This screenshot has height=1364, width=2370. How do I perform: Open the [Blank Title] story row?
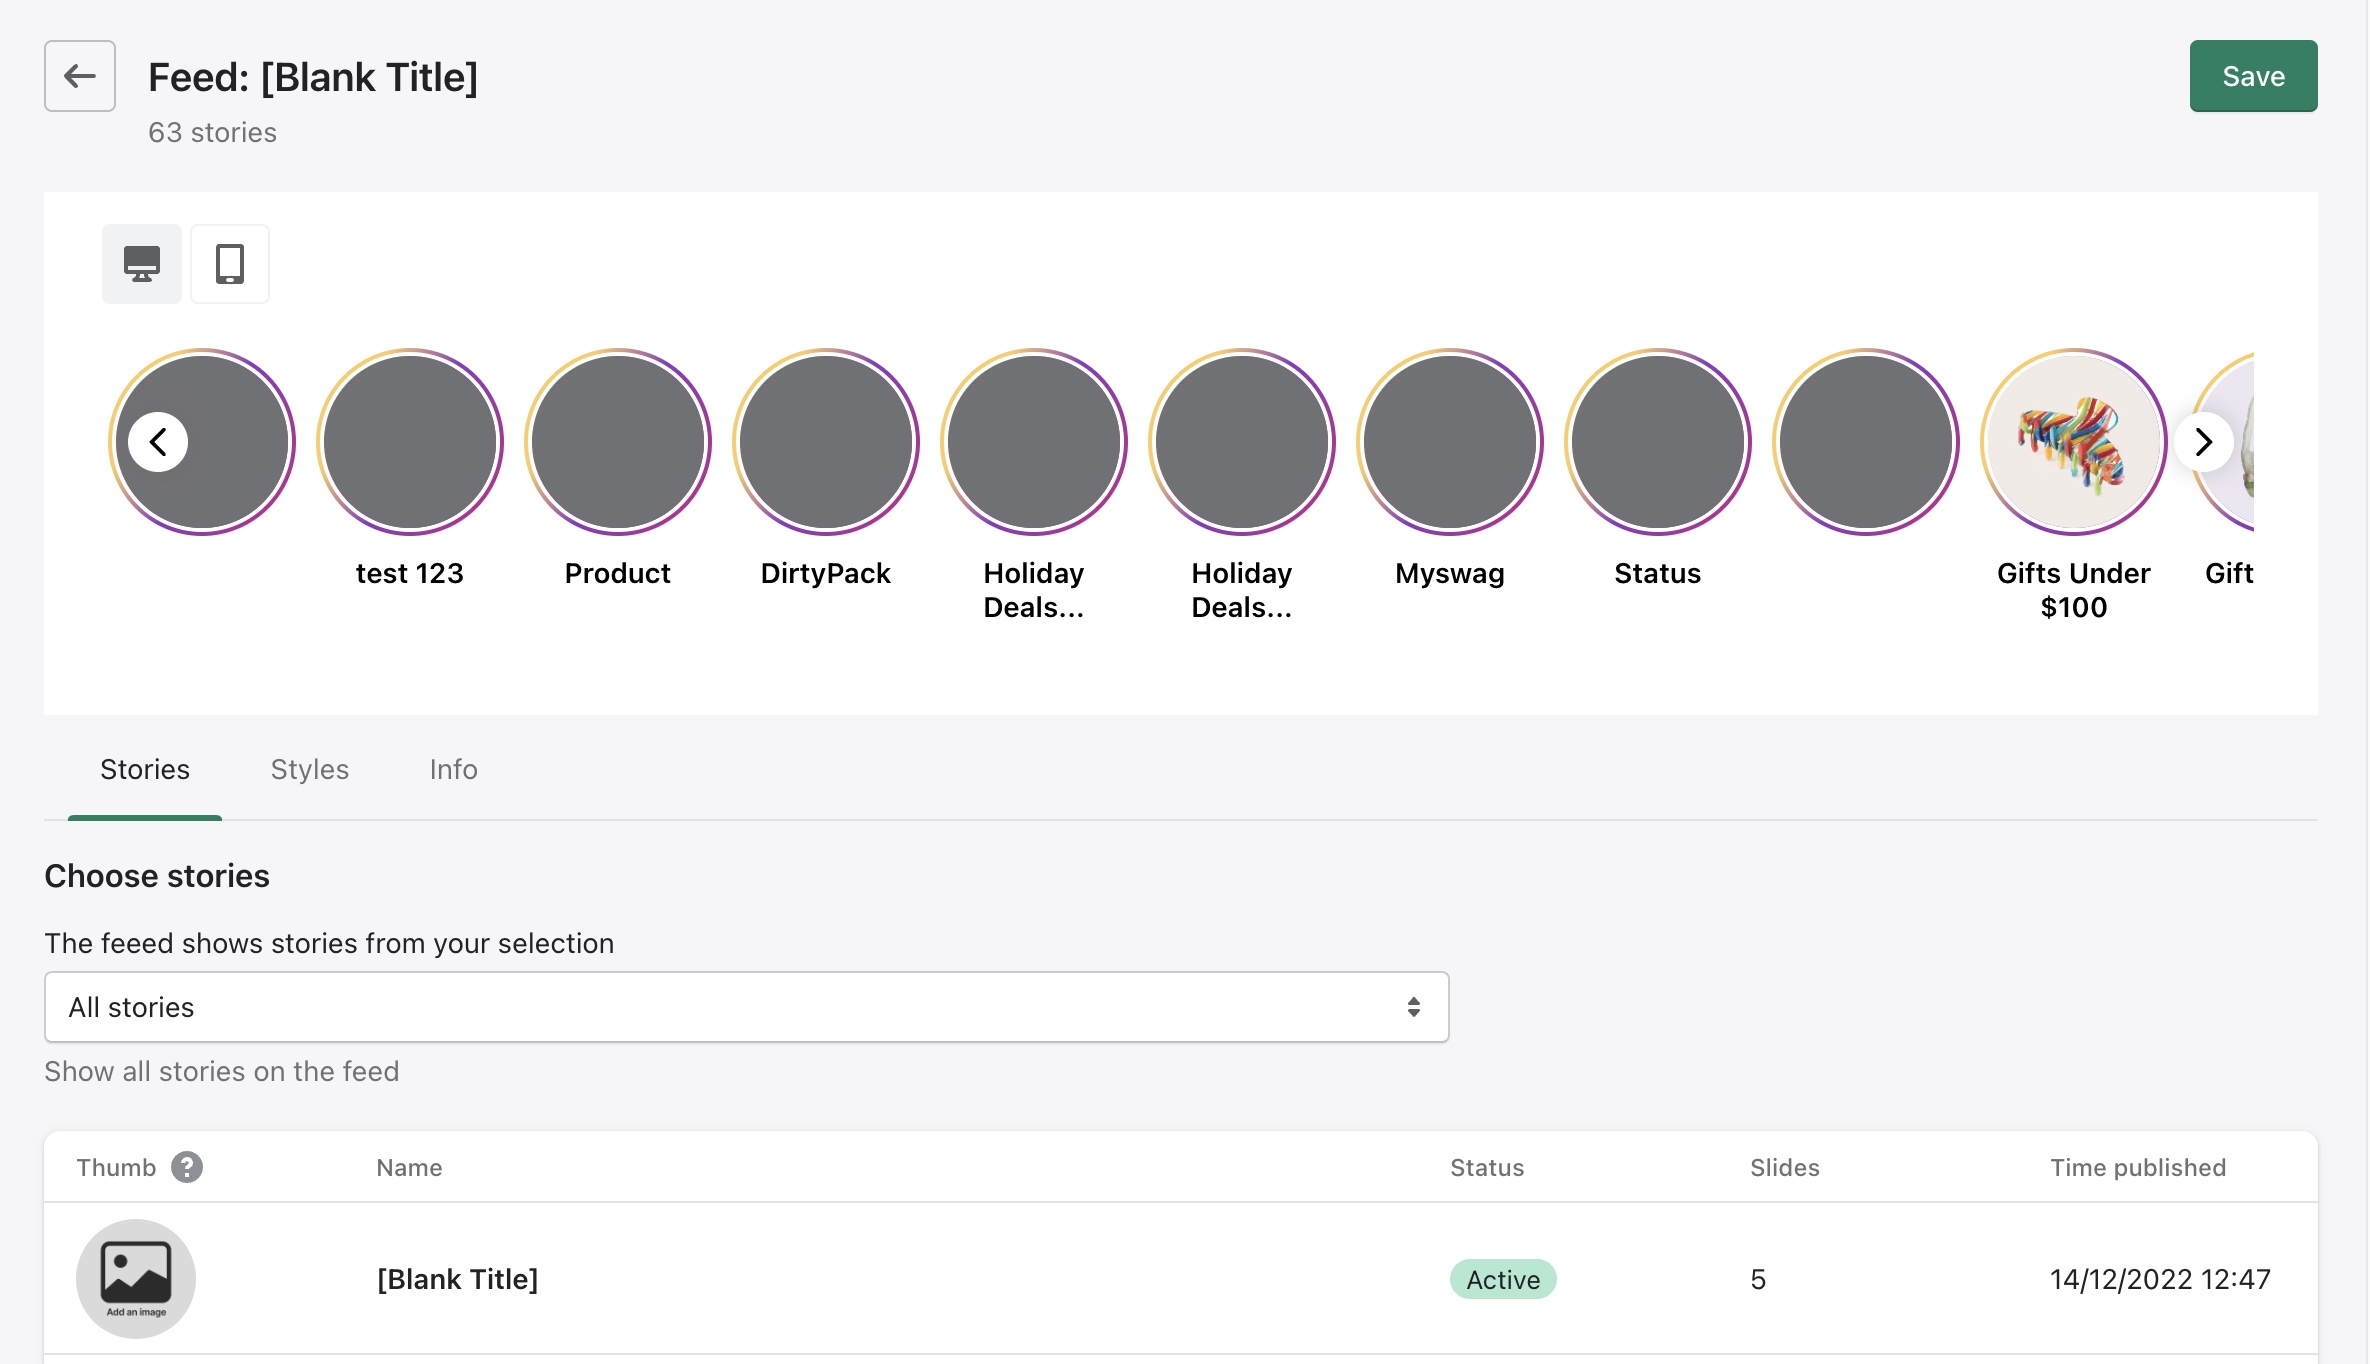pos(458,1279)
